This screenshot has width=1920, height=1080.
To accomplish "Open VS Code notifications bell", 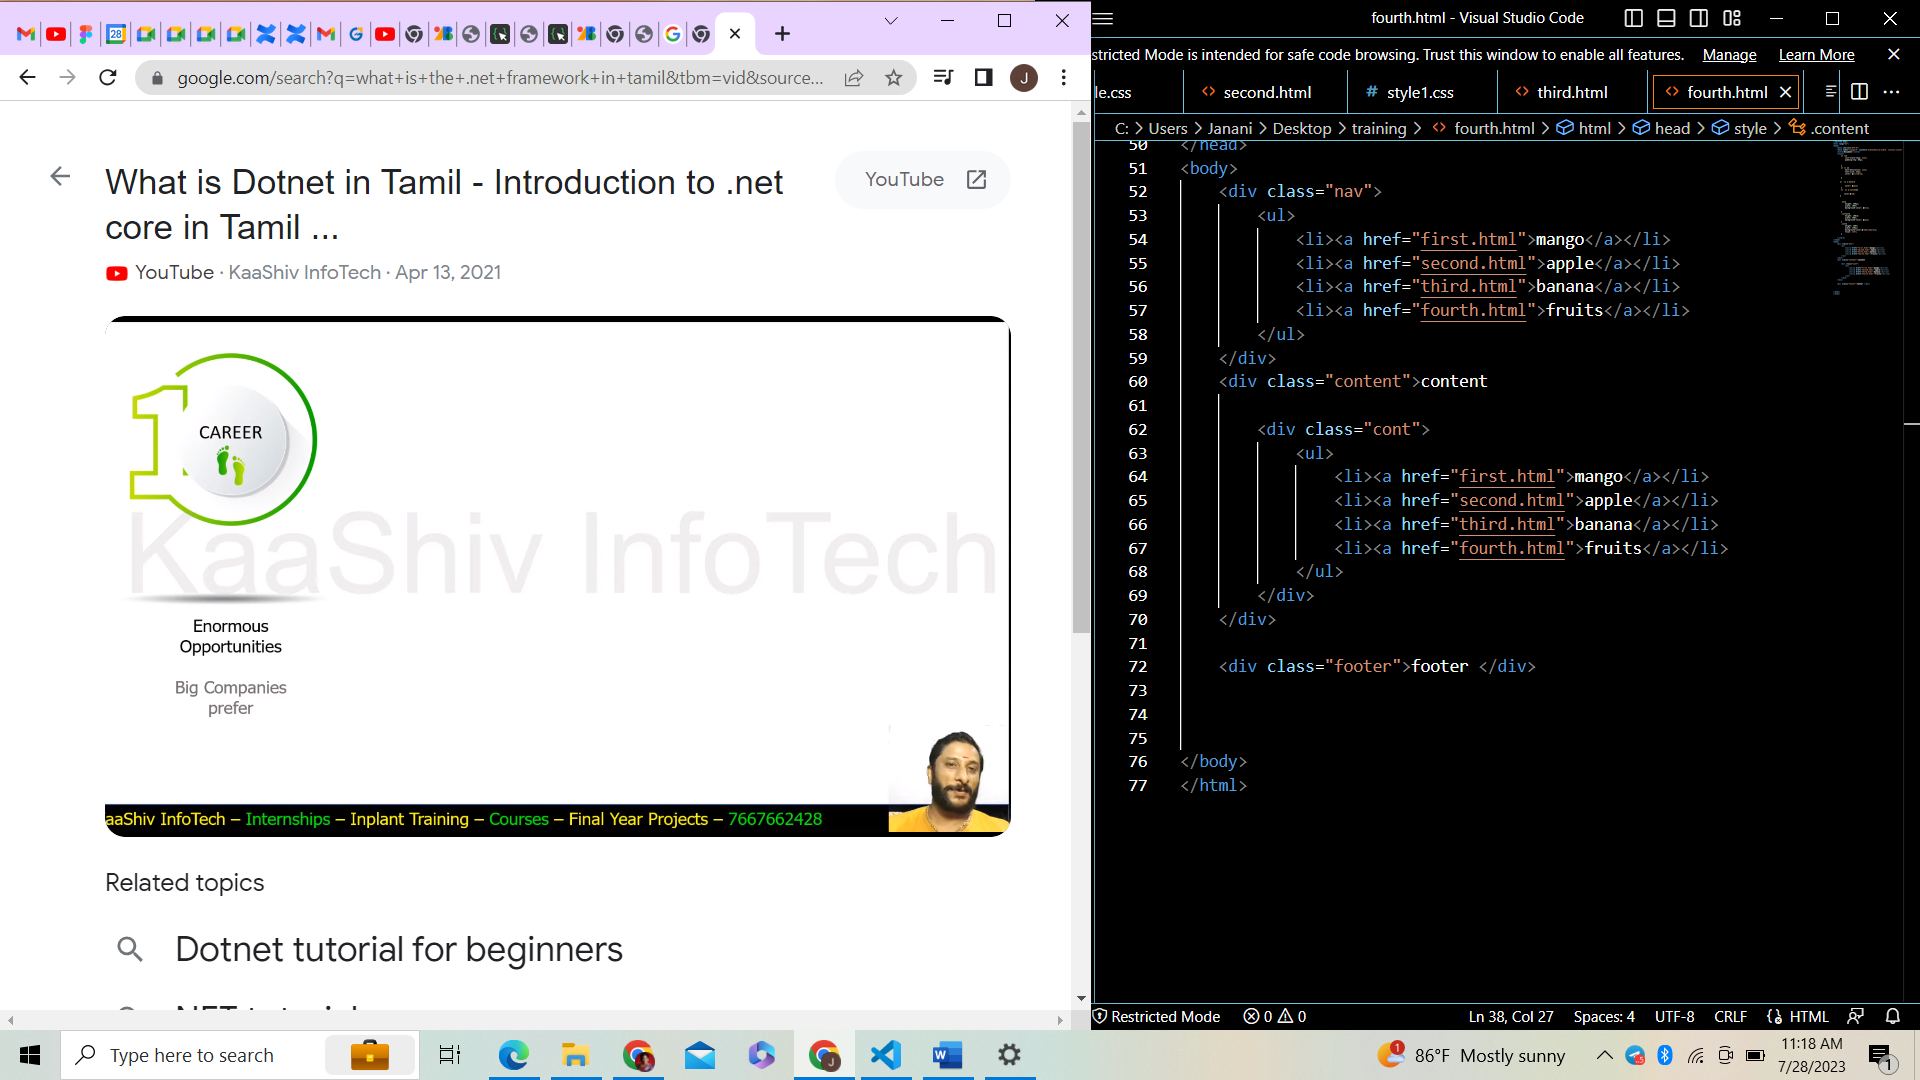I will click(x=1892, y=1017).
